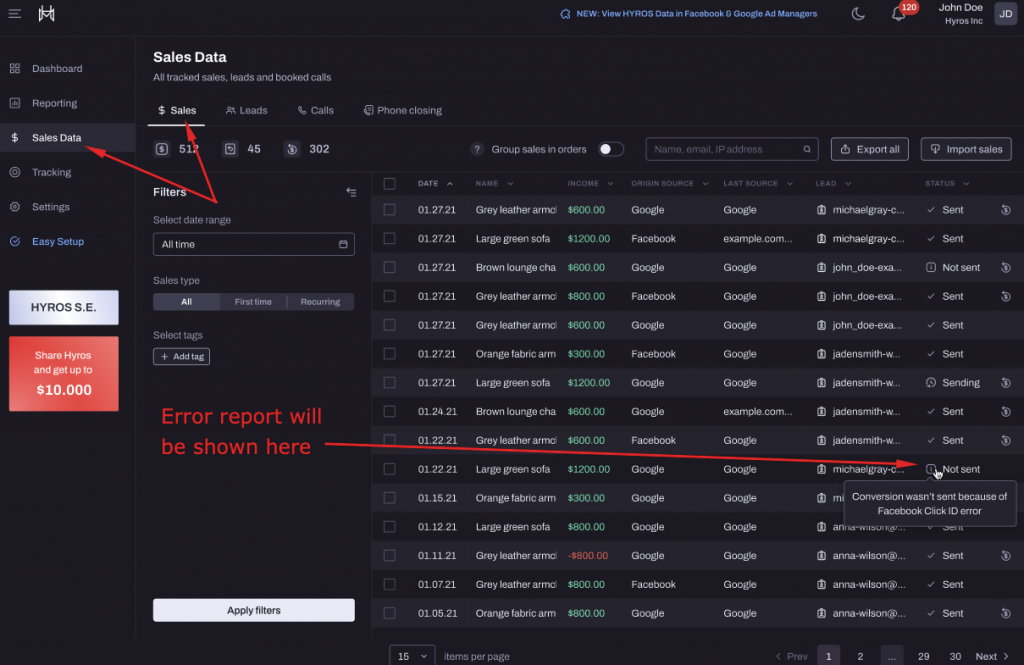Click lead icon for 01.24.21 Brown lounge row
Image resolution: width=1024 pixels, height=665 pixels.
[821, 412]
